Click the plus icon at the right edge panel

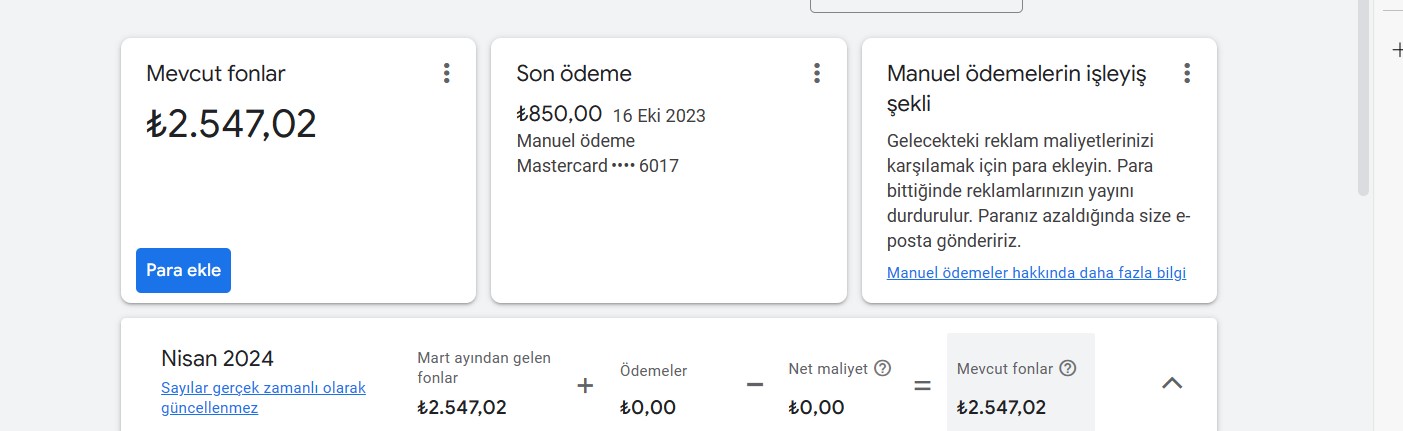click(1397, 50)
